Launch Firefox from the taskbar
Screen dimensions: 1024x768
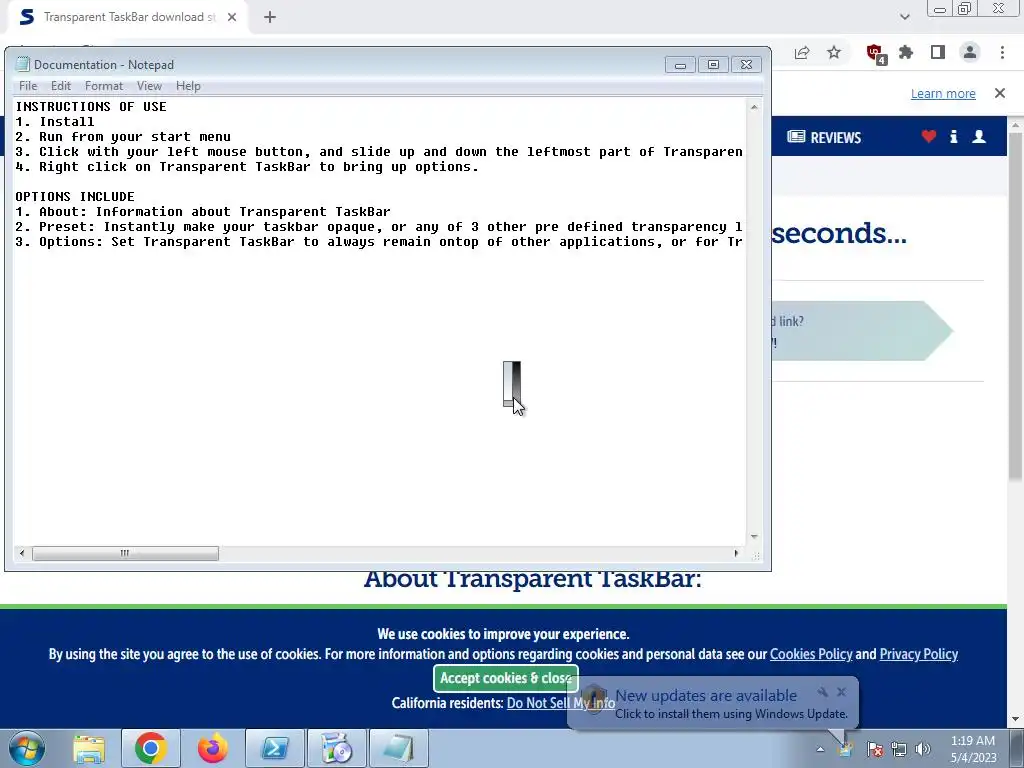point(213,748)
